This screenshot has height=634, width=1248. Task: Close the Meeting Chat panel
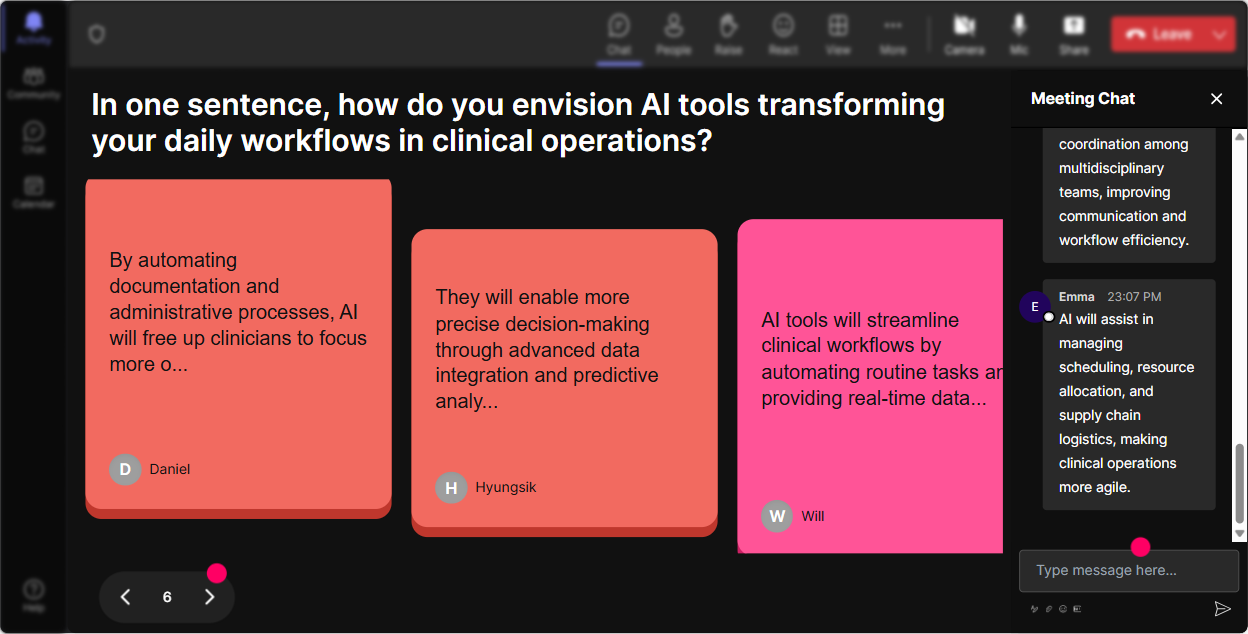coord(1216,98)
